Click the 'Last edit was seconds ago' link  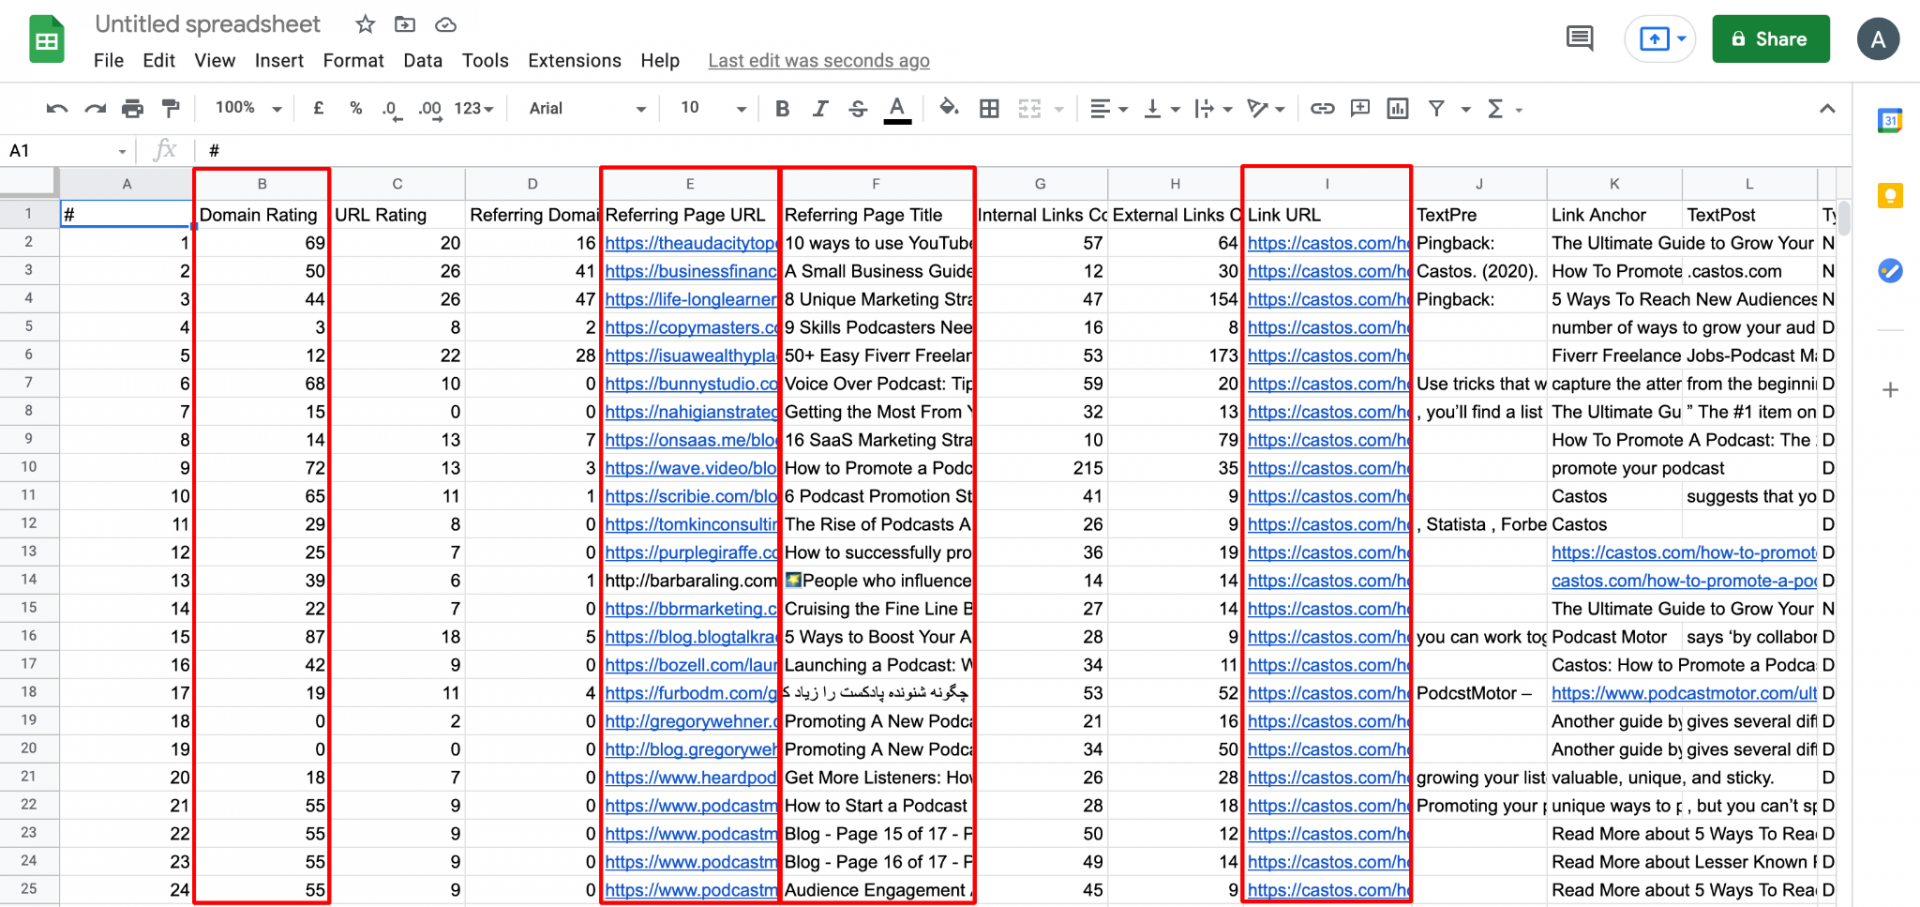click(x=819, y=61)
